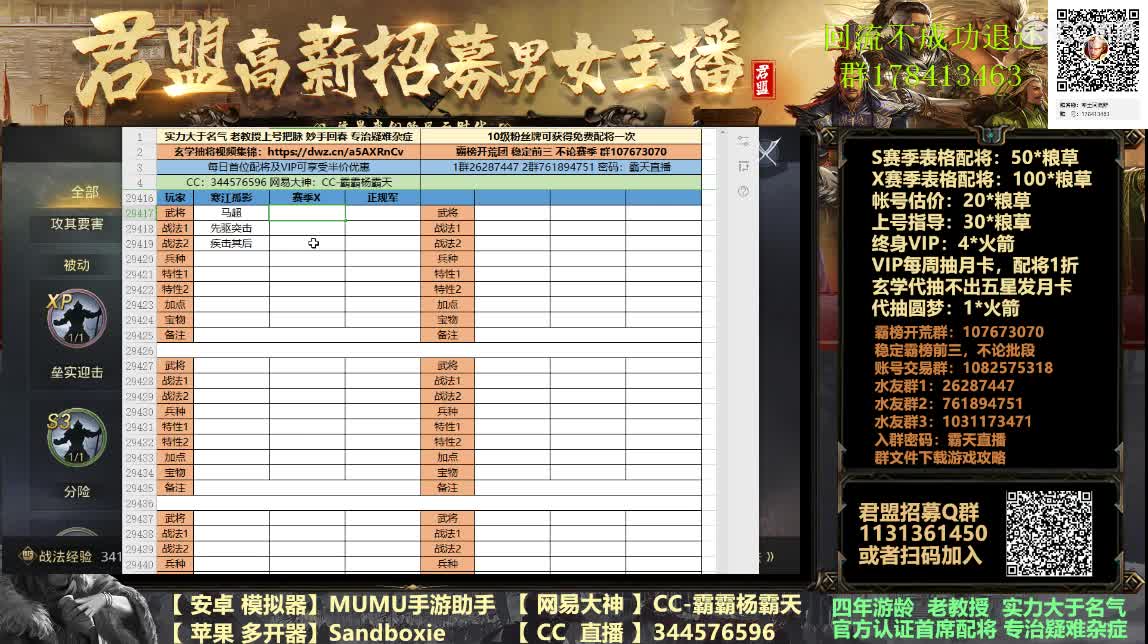
Task: Select the XP skill portrait icon
Action: [76, 318]
